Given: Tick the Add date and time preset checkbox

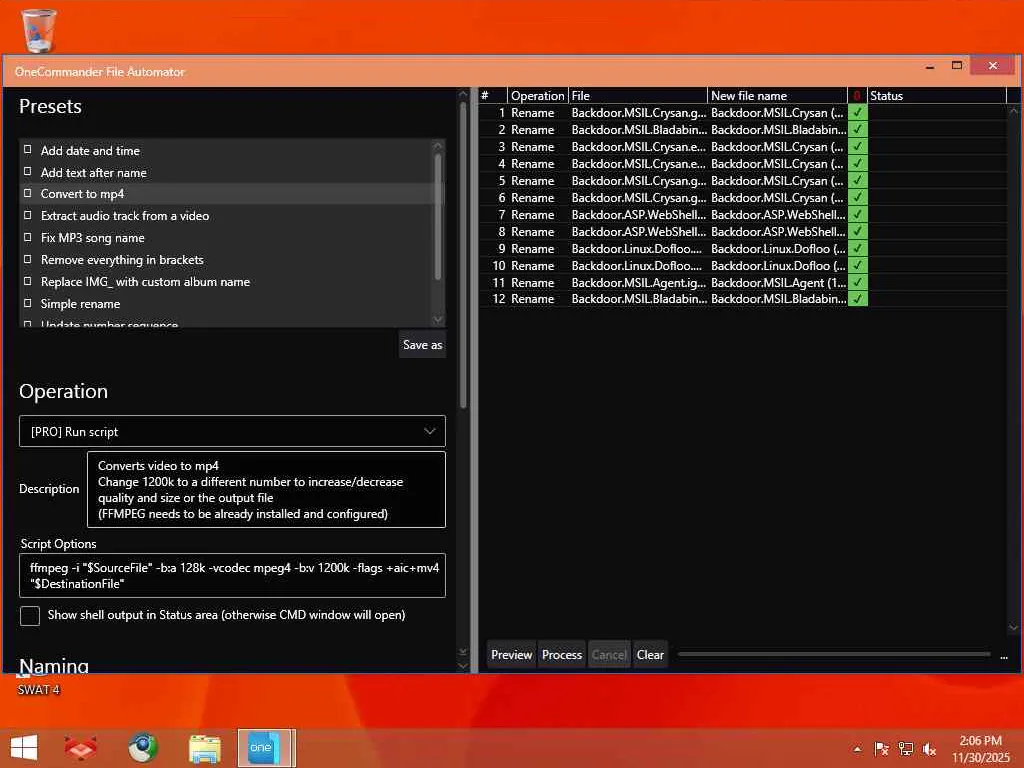Looking at the screenshot, I should (x=27, y=150).
